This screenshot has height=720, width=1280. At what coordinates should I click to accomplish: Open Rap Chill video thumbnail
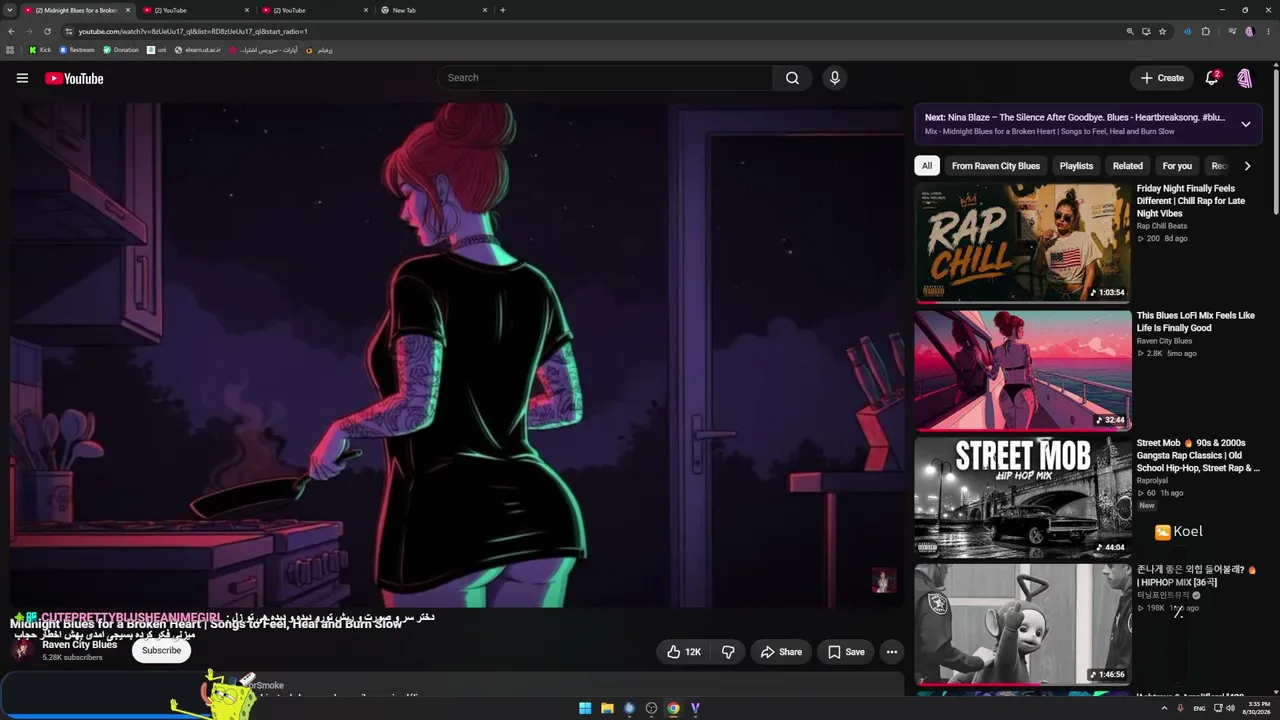(x=1022, y=242)
